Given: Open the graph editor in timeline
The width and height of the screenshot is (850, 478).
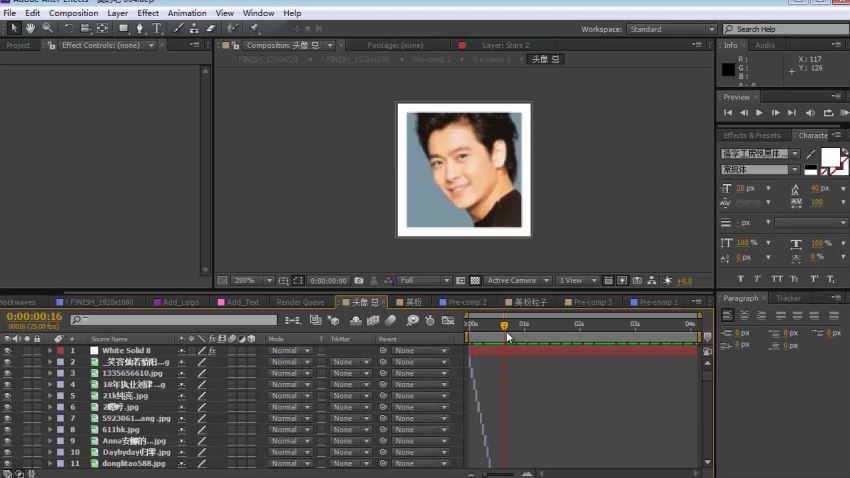Looking at the screenshot, I should pyautogui.click(x=447, y=320).
